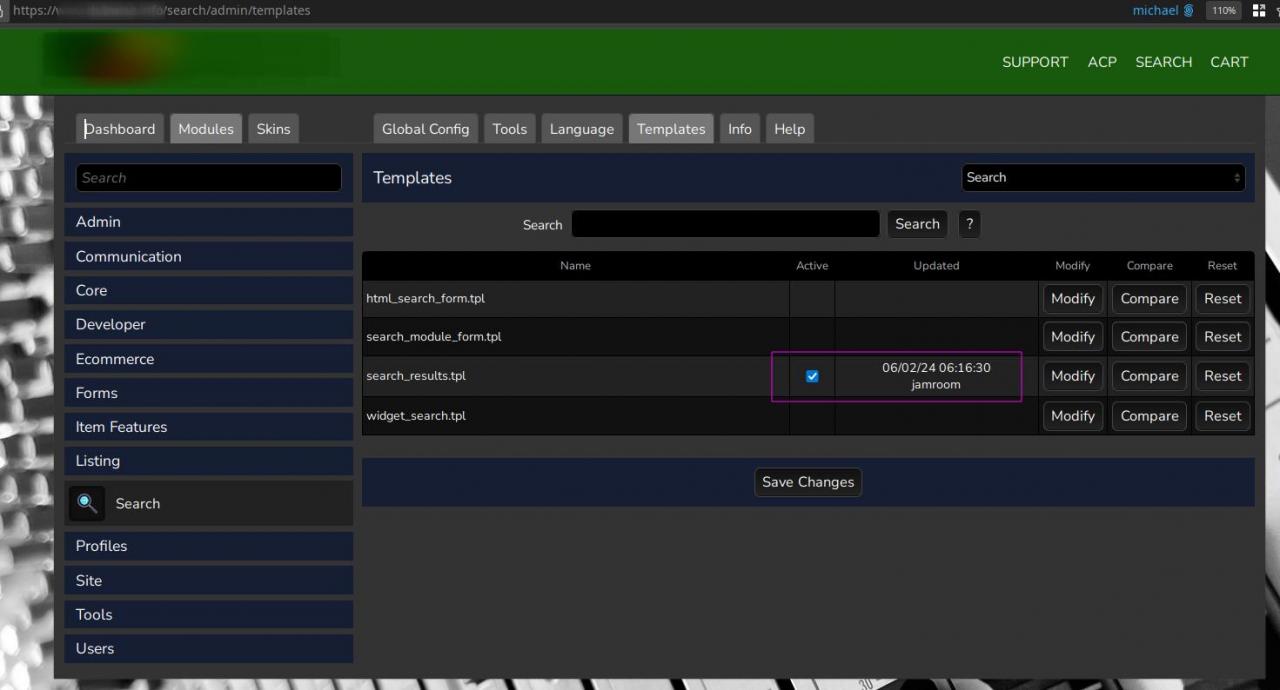Click the magnifier icon beside Search module
The width and height of the screenshot is (1280, 690).
pos(87,503)
